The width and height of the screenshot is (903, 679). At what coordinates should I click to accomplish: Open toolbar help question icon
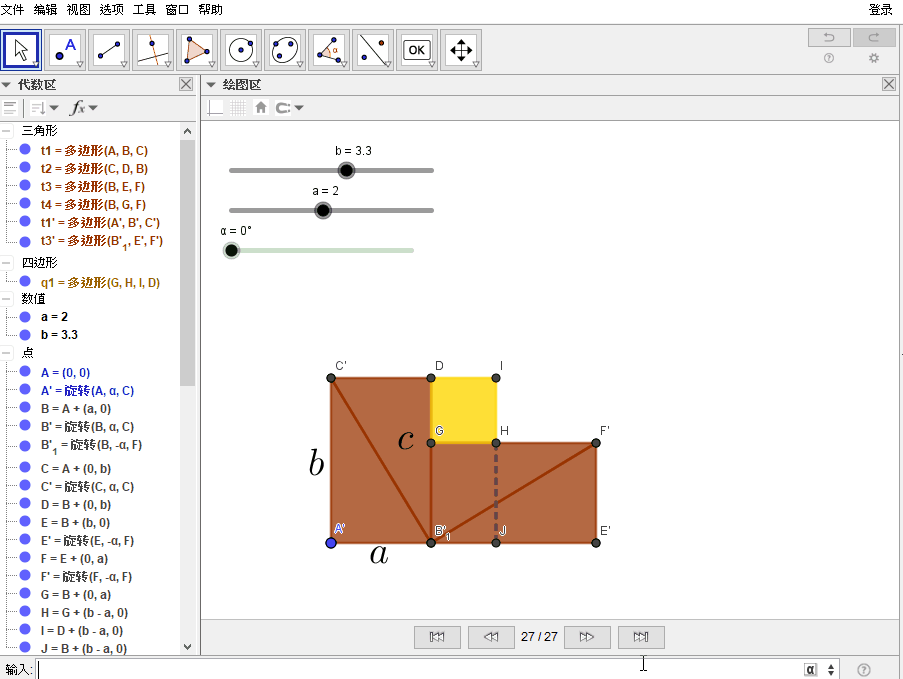coord(829,58)
